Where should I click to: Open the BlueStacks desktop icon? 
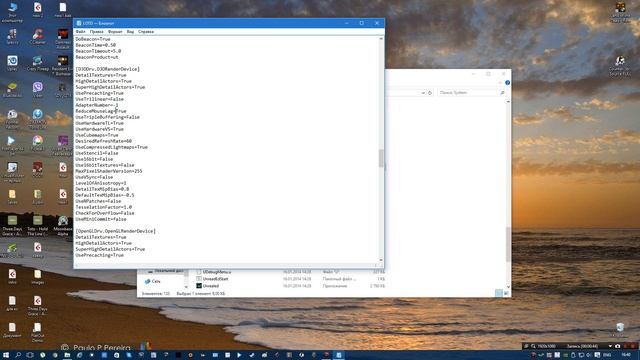click(x=12, y=89)
